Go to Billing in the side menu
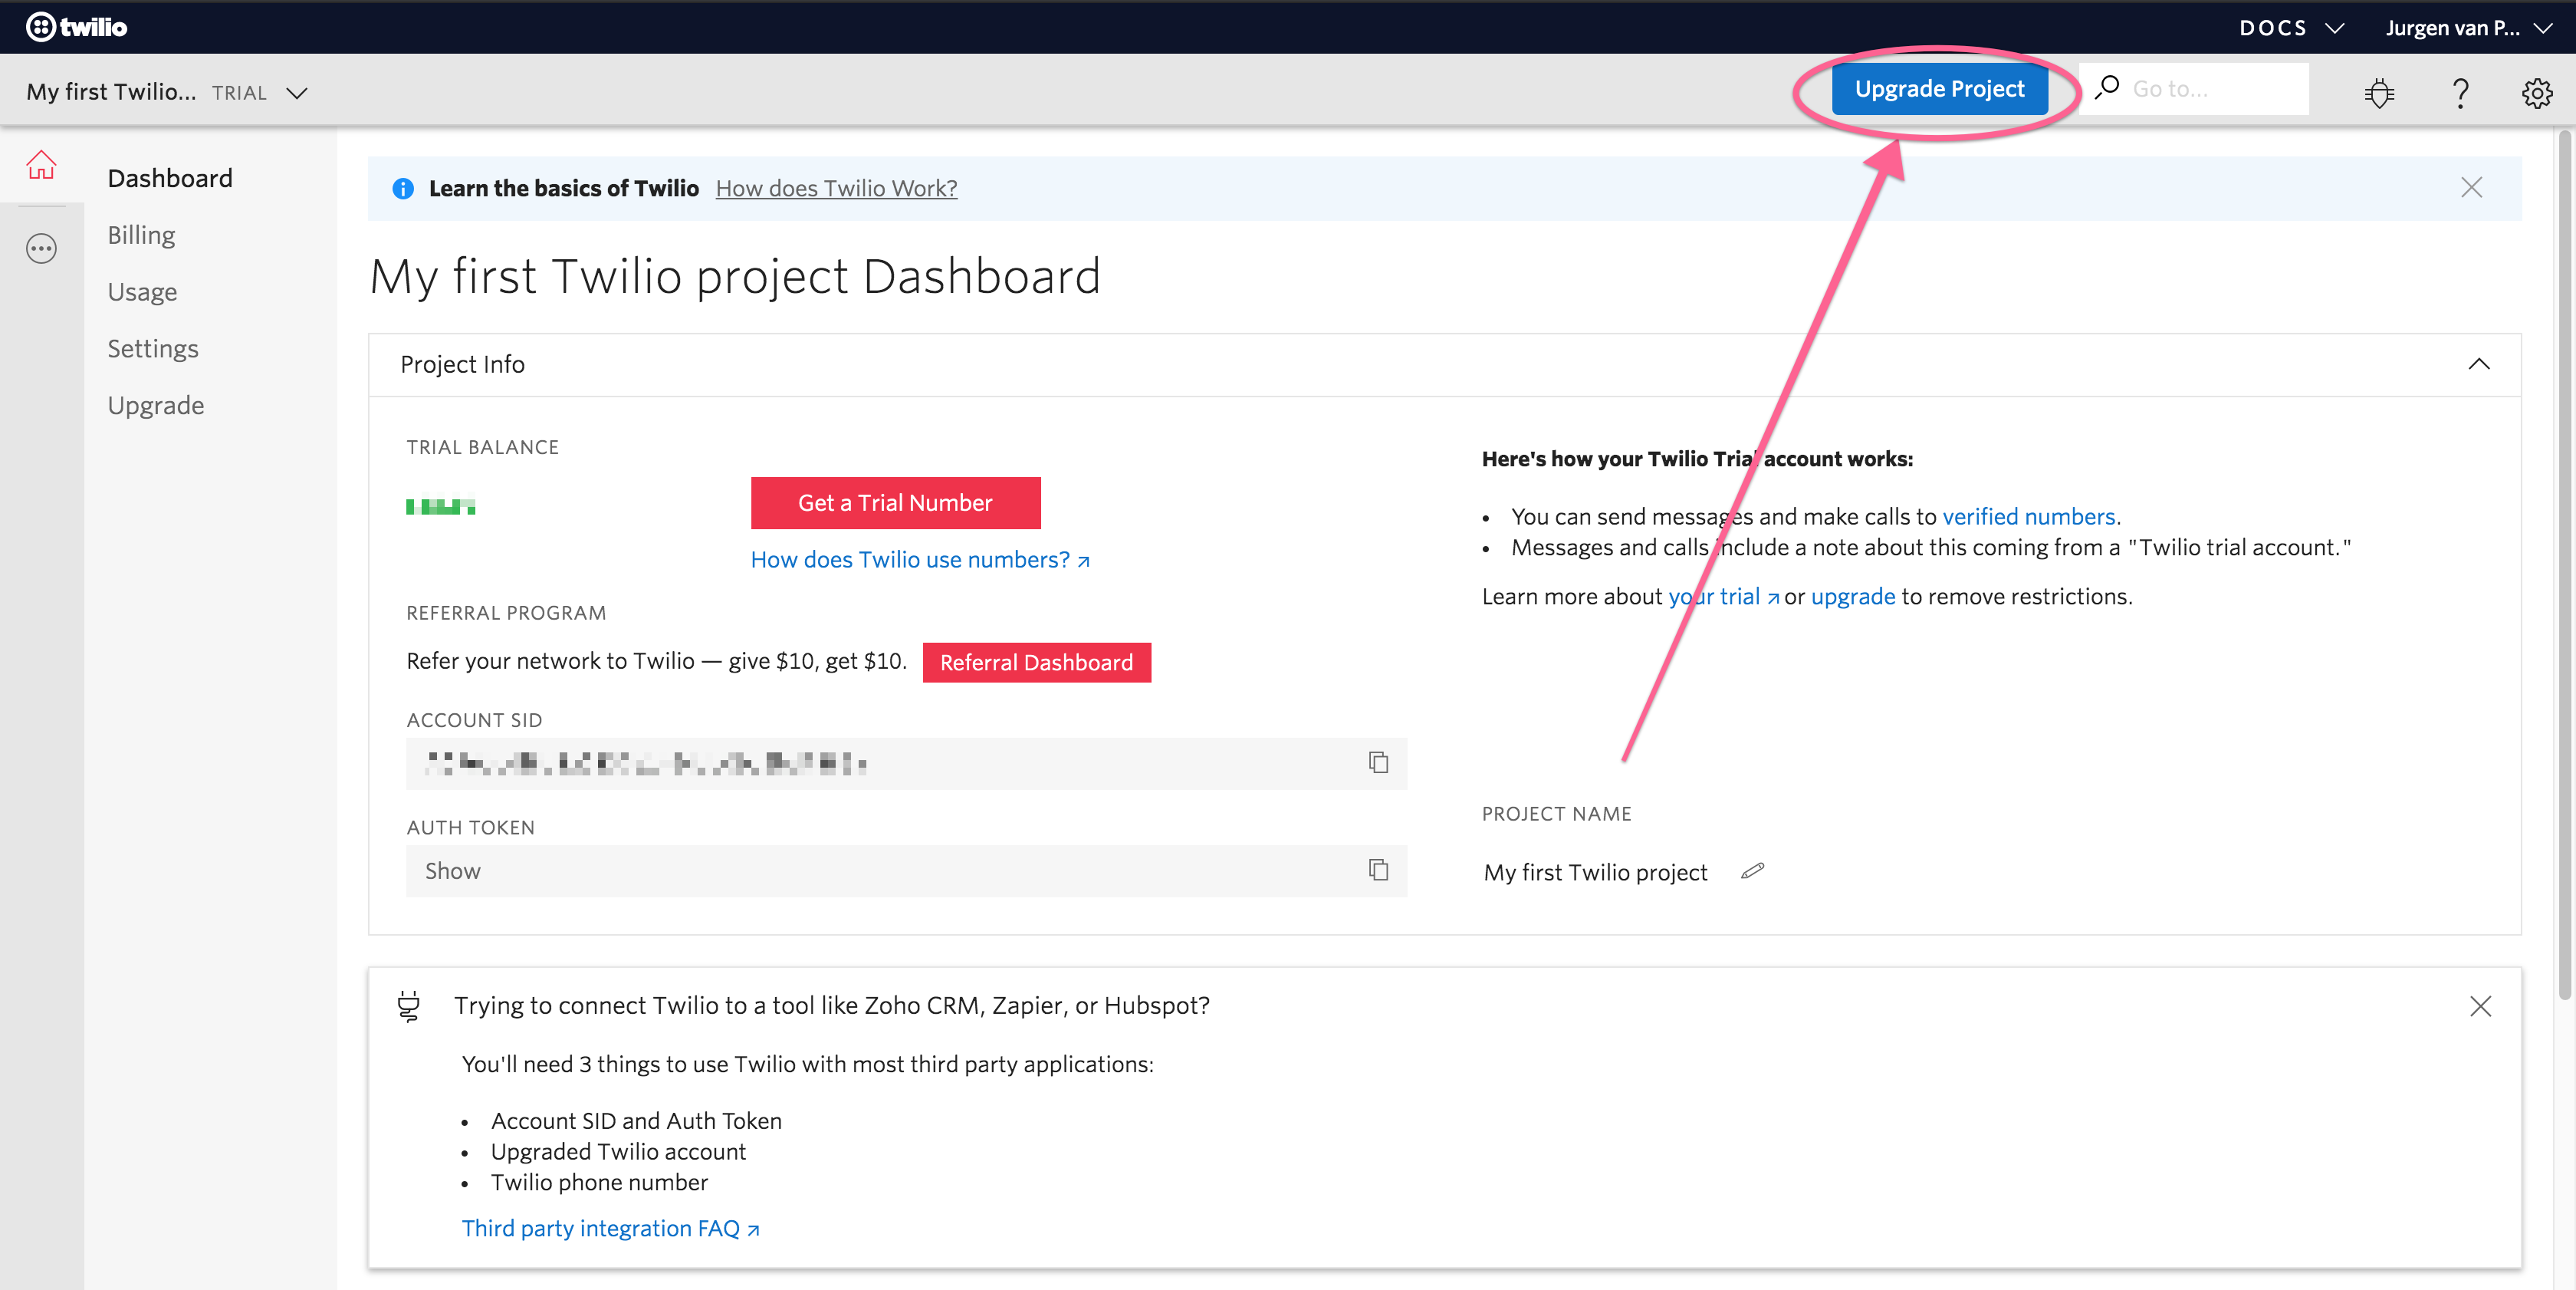Viewport: 2576px width, 1290px height. (x=141, y=235)
